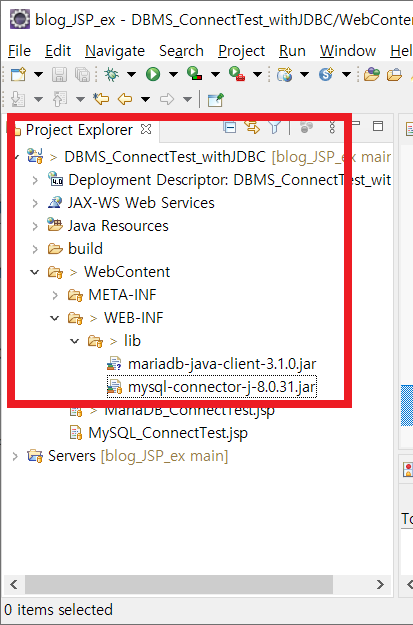The width and height of the screenshot is (413, 625).
Task: Click the Project Explorer filter icon
Action: [275, 127]
